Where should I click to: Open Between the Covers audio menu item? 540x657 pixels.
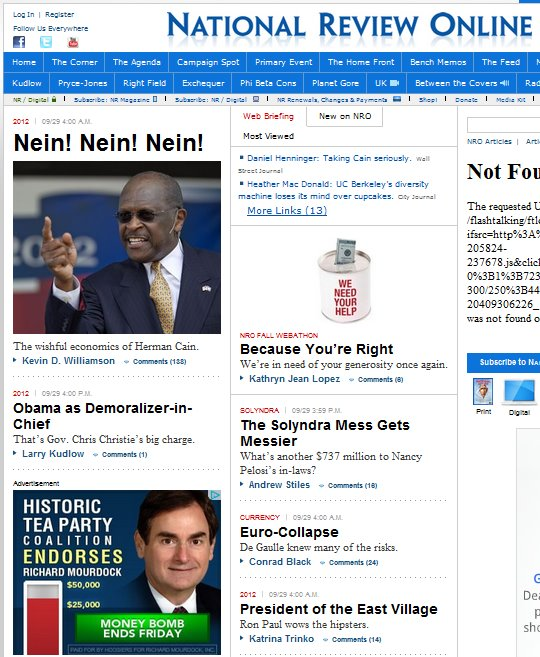click(462, 83)
